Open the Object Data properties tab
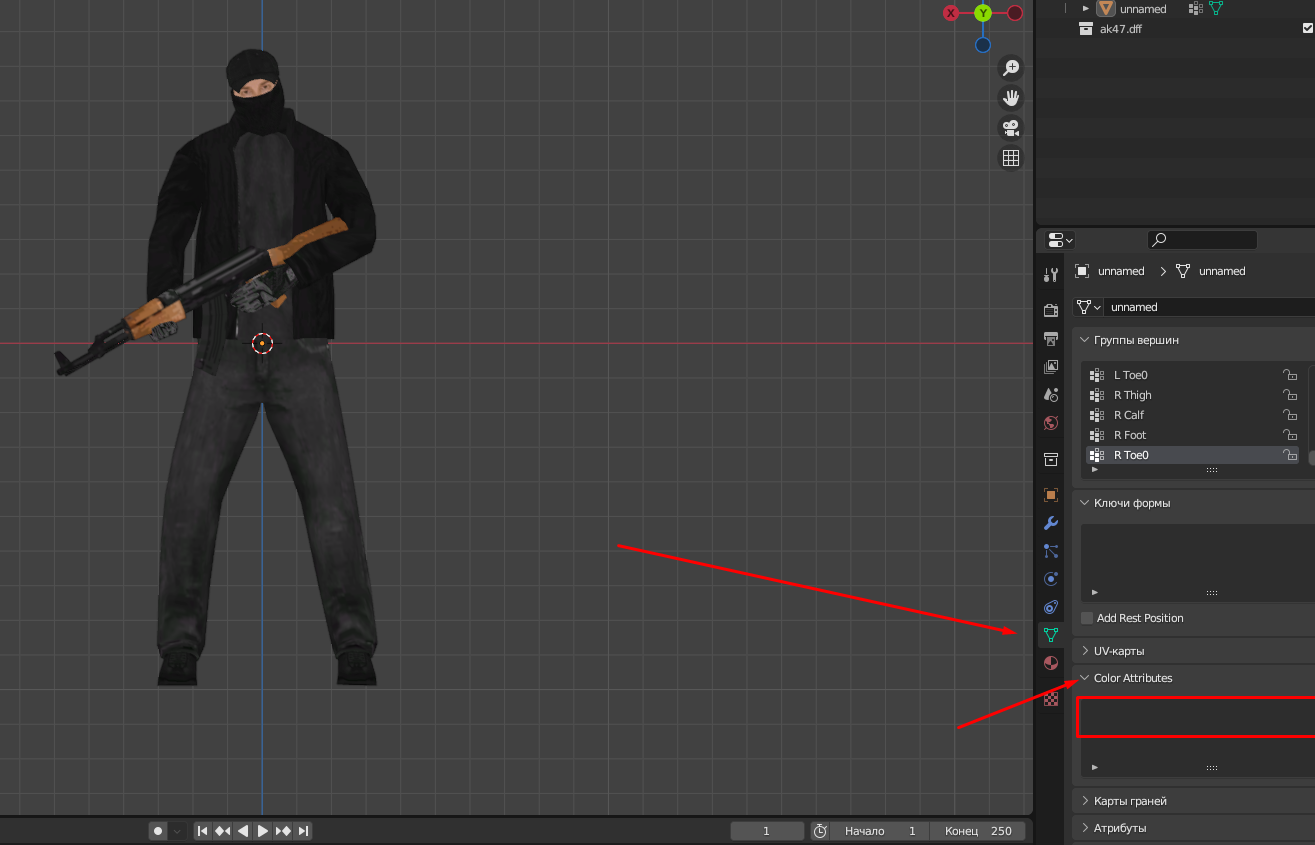Image resolution: width=1315 pixels, height=845 pixels. coord(1050,634)
